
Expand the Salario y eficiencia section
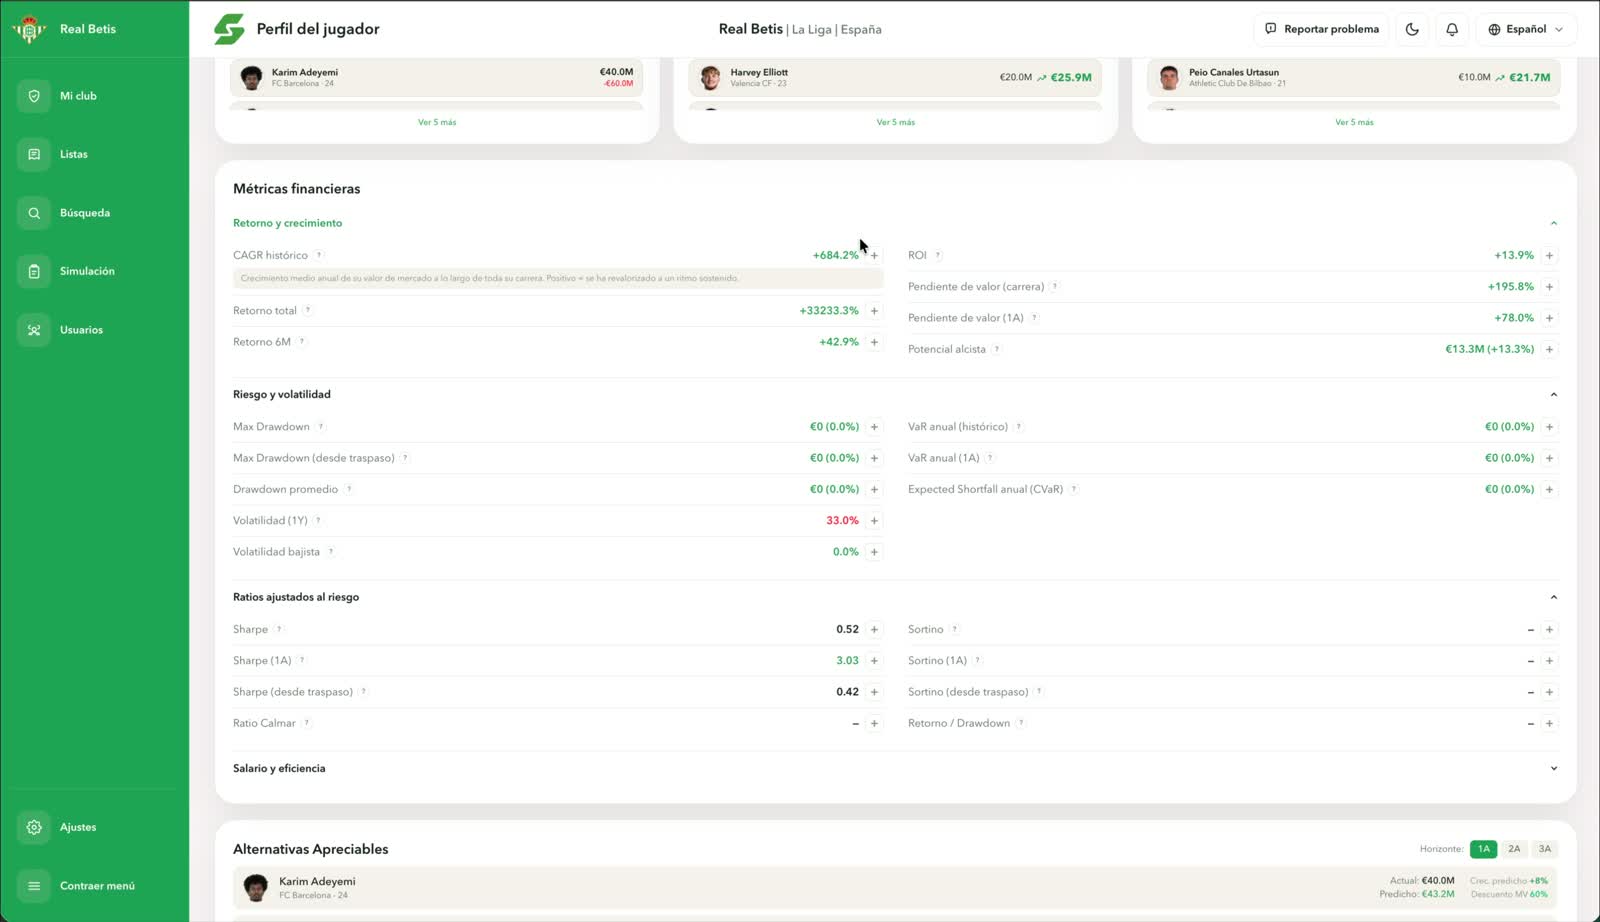(1553, 768)
